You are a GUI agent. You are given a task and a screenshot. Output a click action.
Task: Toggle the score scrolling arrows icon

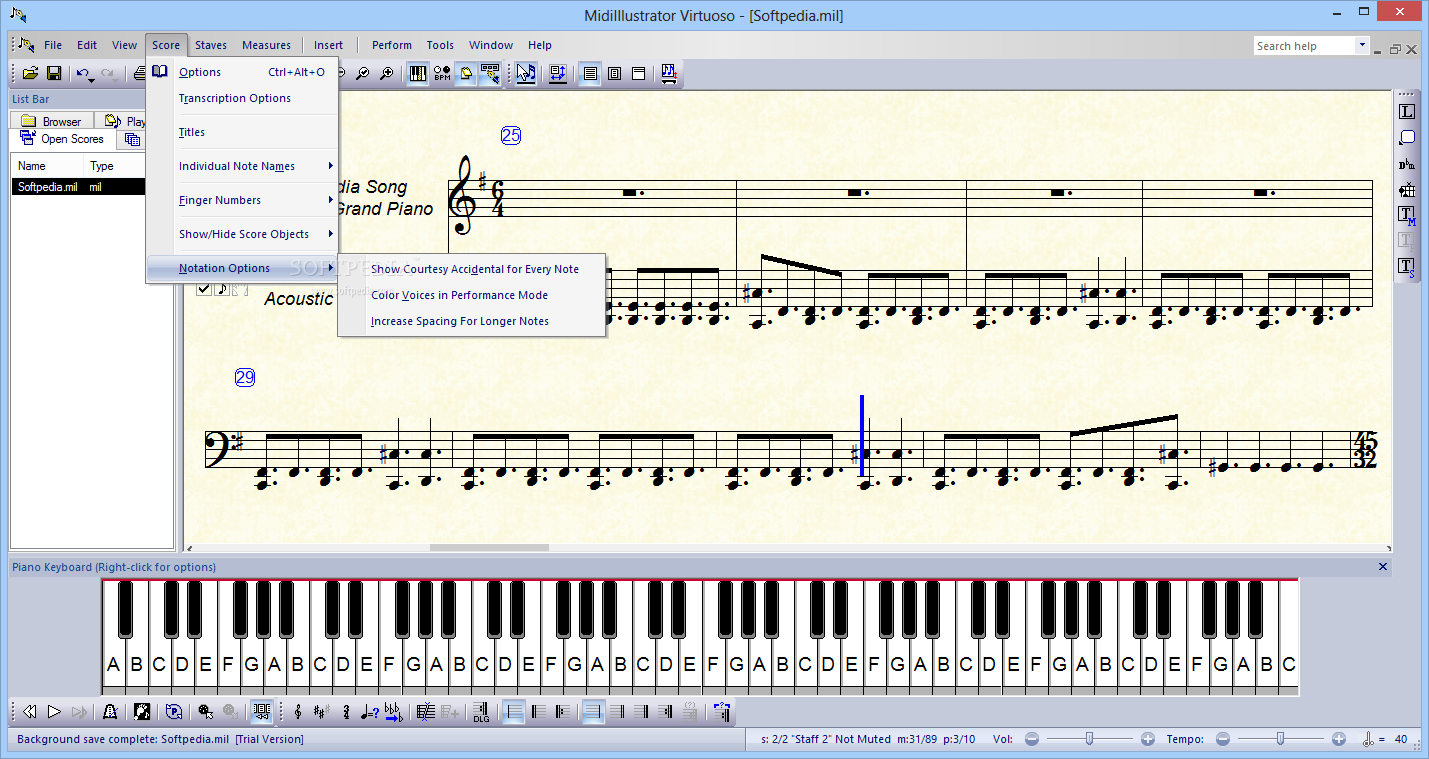click(262, 712)
